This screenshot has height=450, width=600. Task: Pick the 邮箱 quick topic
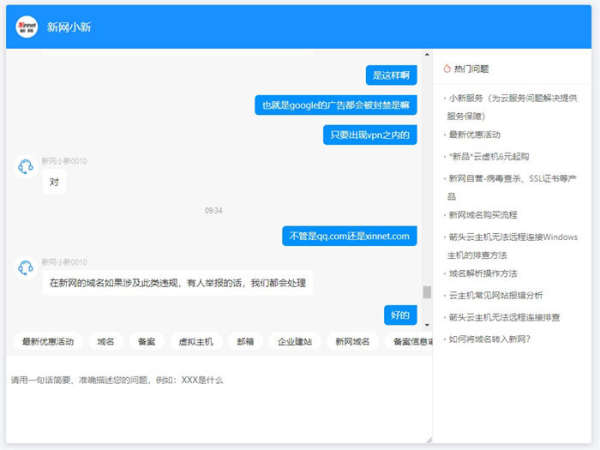(x=245, y=341)
